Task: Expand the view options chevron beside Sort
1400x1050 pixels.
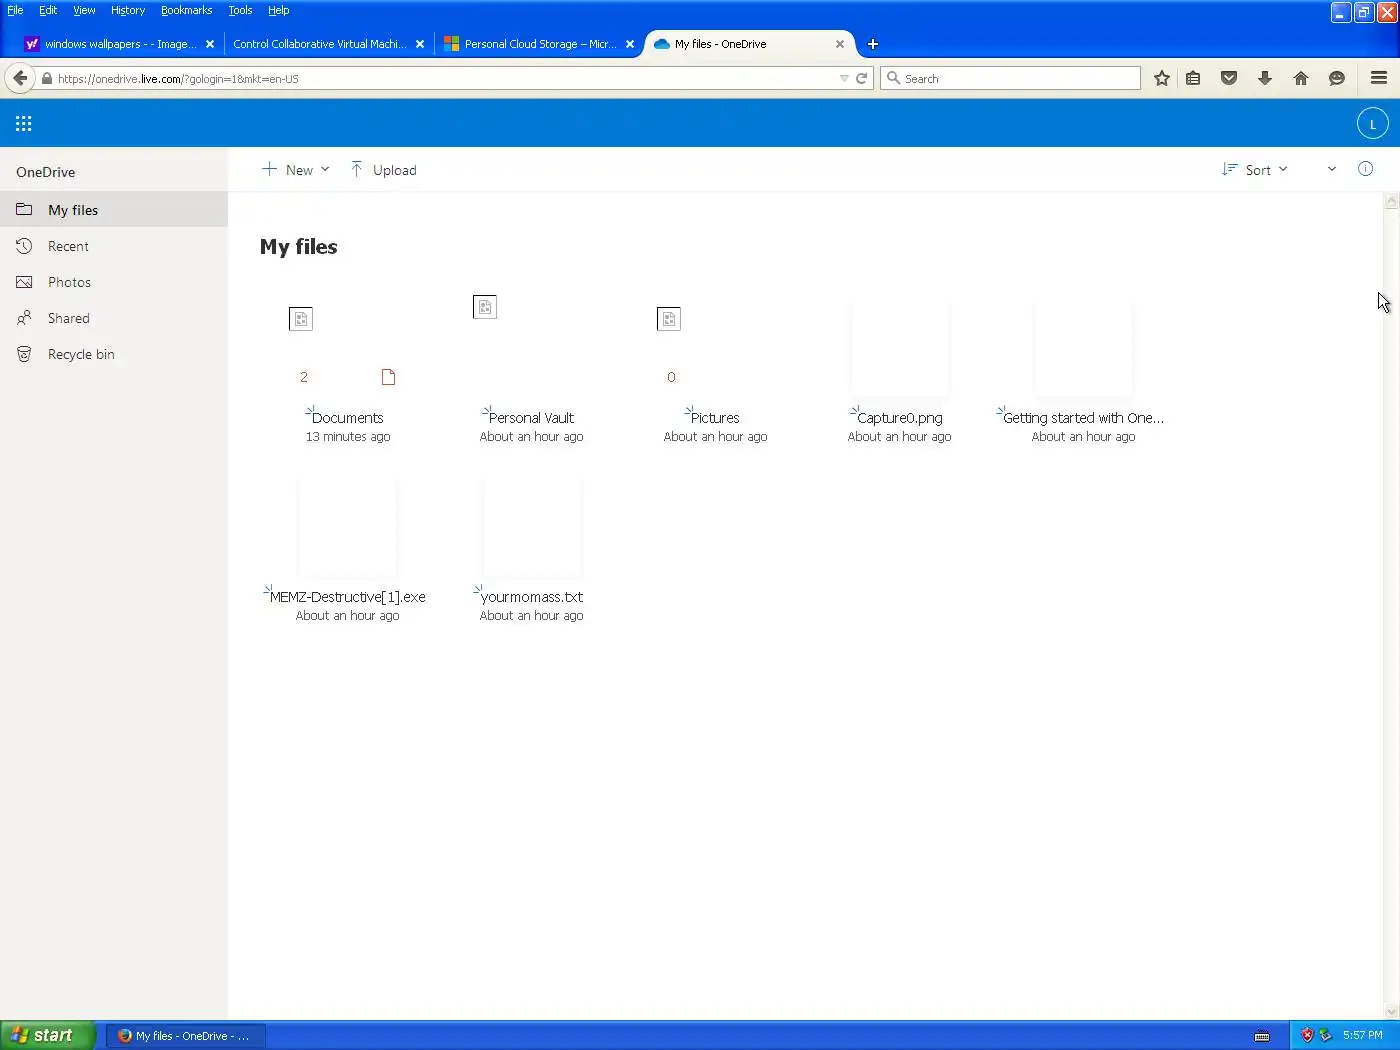Action: 1332,169
